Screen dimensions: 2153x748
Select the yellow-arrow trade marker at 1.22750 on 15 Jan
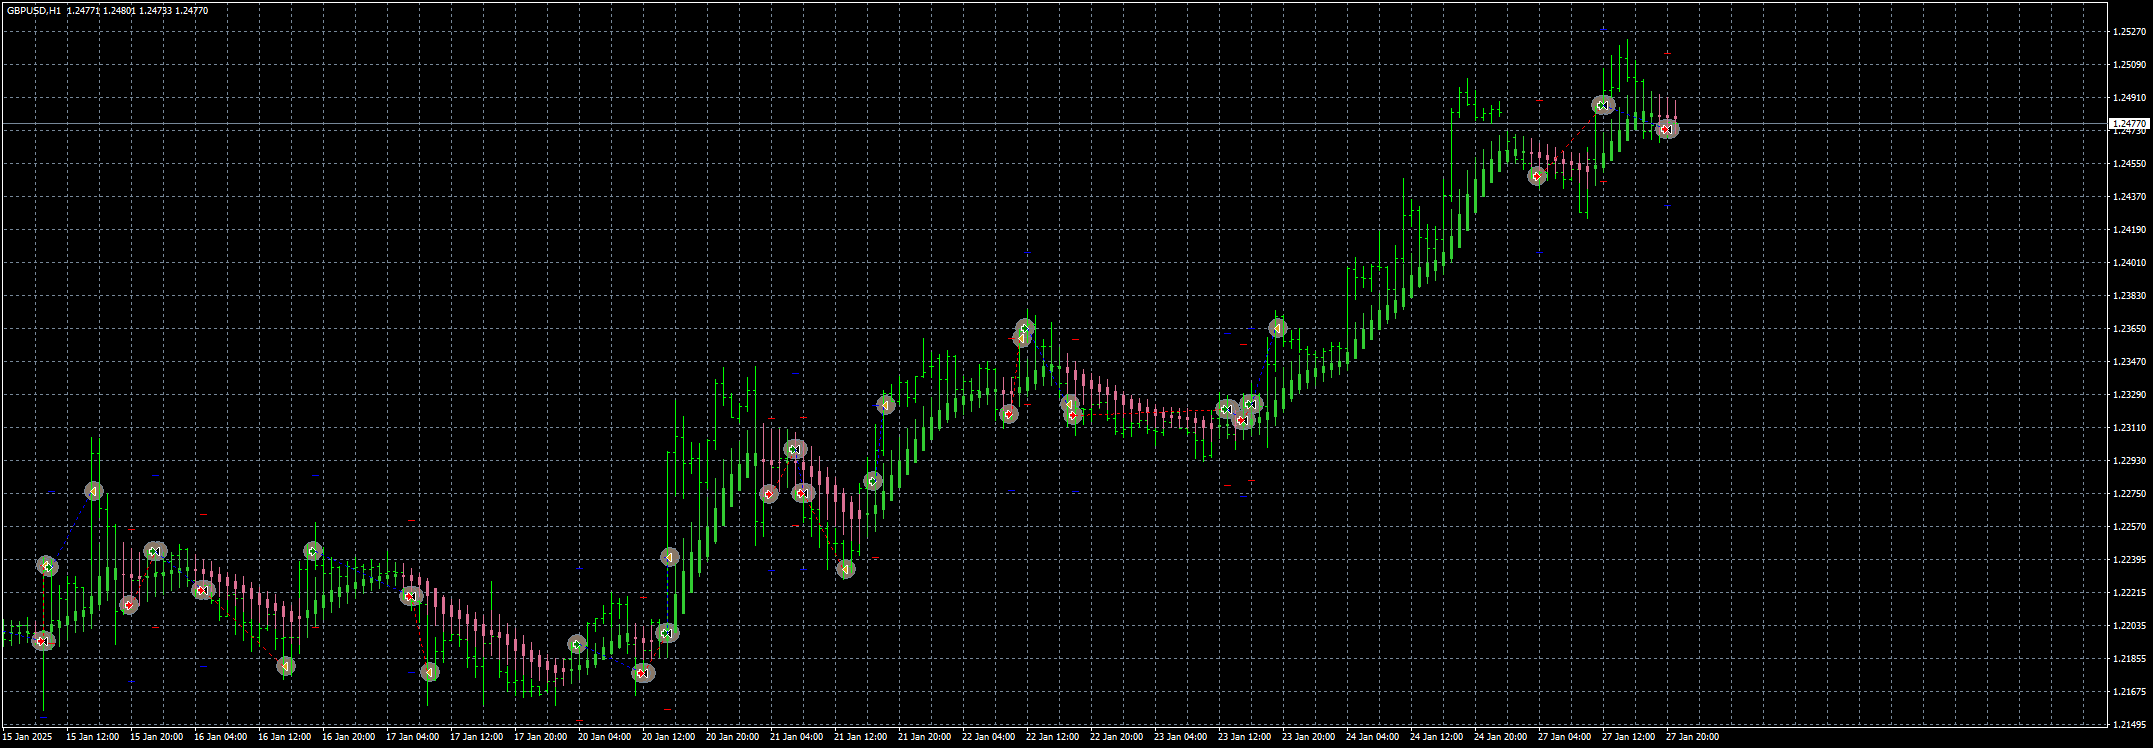[93, 491]
